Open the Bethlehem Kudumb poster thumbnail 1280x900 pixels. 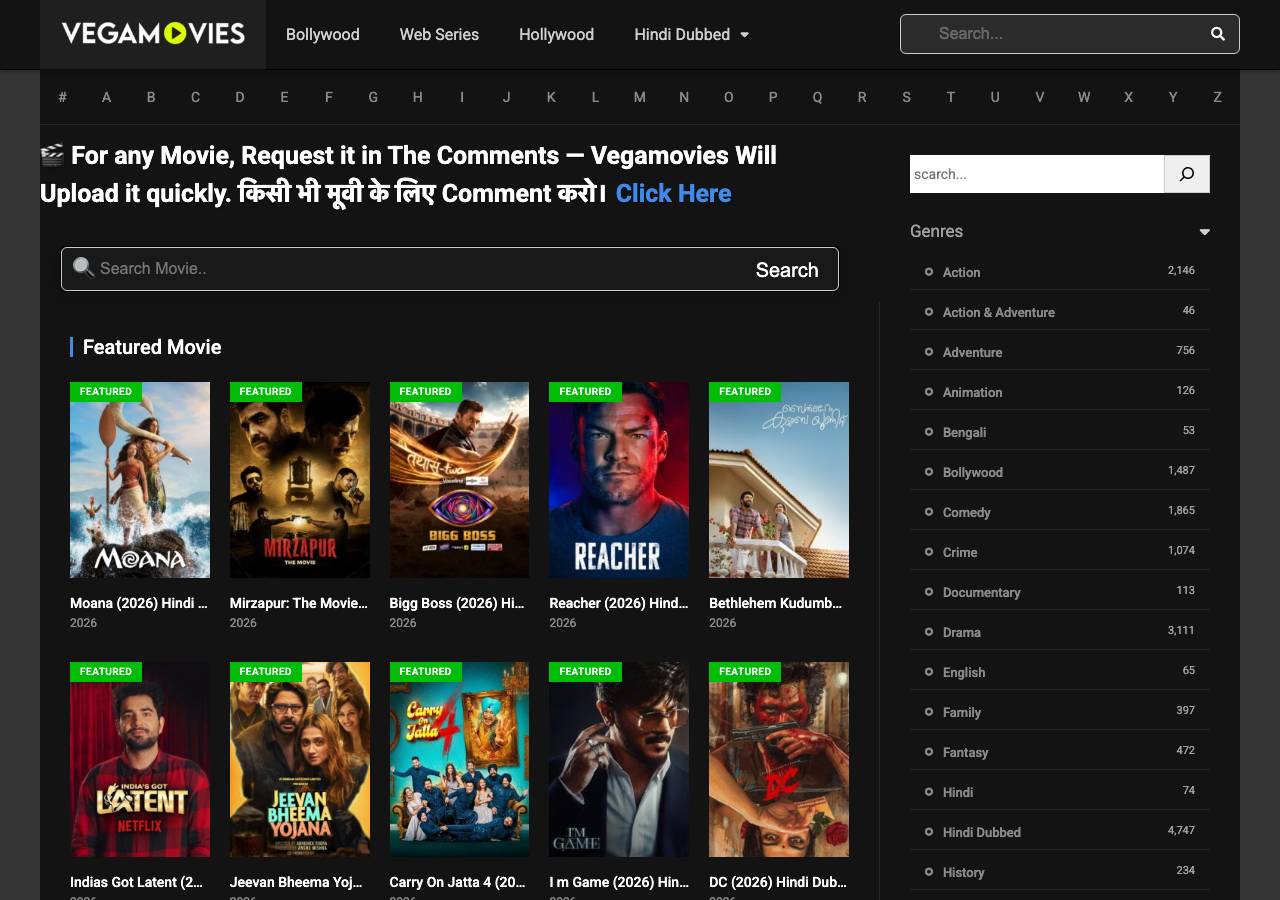pyautogui.click(x=779, y=480)
